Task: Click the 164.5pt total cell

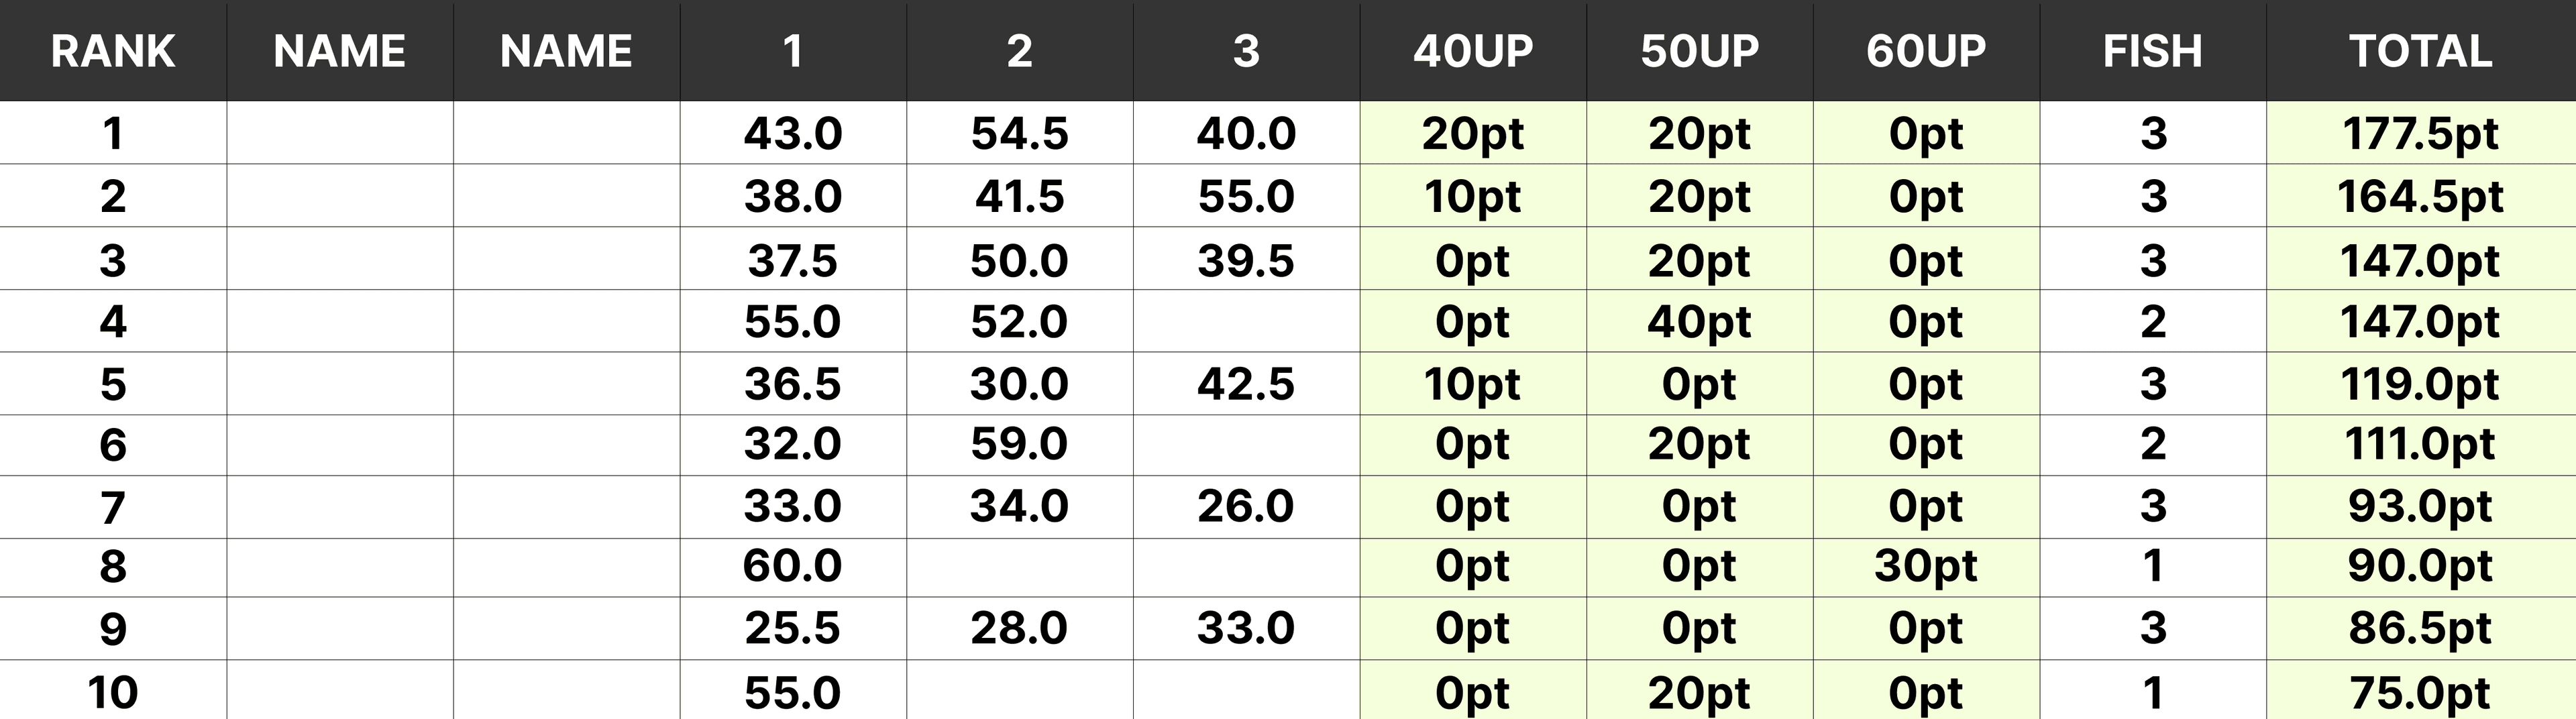Action: click(x=2420, y=196)
